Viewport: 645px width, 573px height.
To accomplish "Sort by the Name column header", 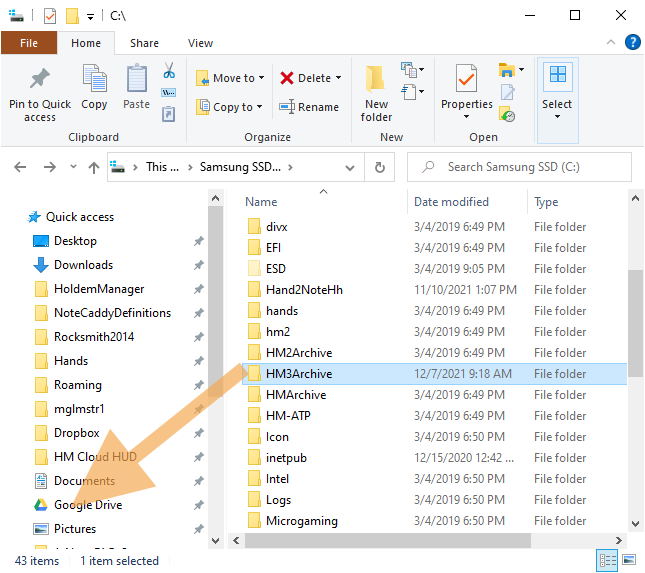I will pyautogui.click(x=261, y=202).
